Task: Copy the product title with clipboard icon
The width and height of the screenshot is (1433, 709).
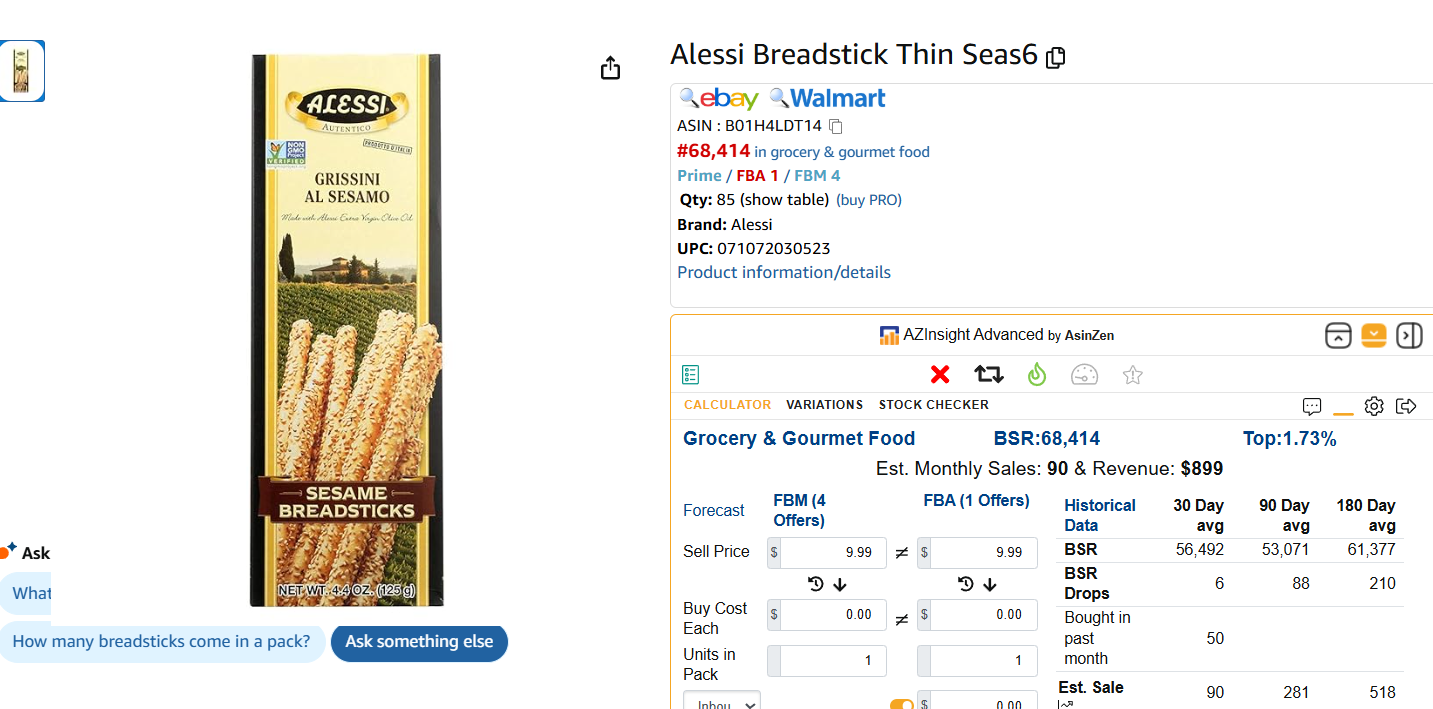Action: (x=1055, y=58)
